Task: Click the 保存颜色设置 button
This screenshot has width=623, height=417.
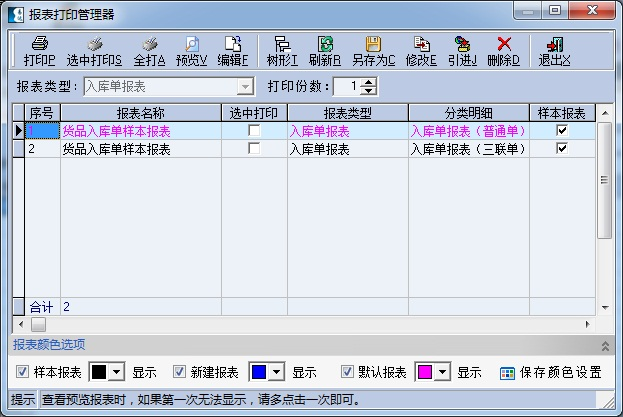Action: 551,372
